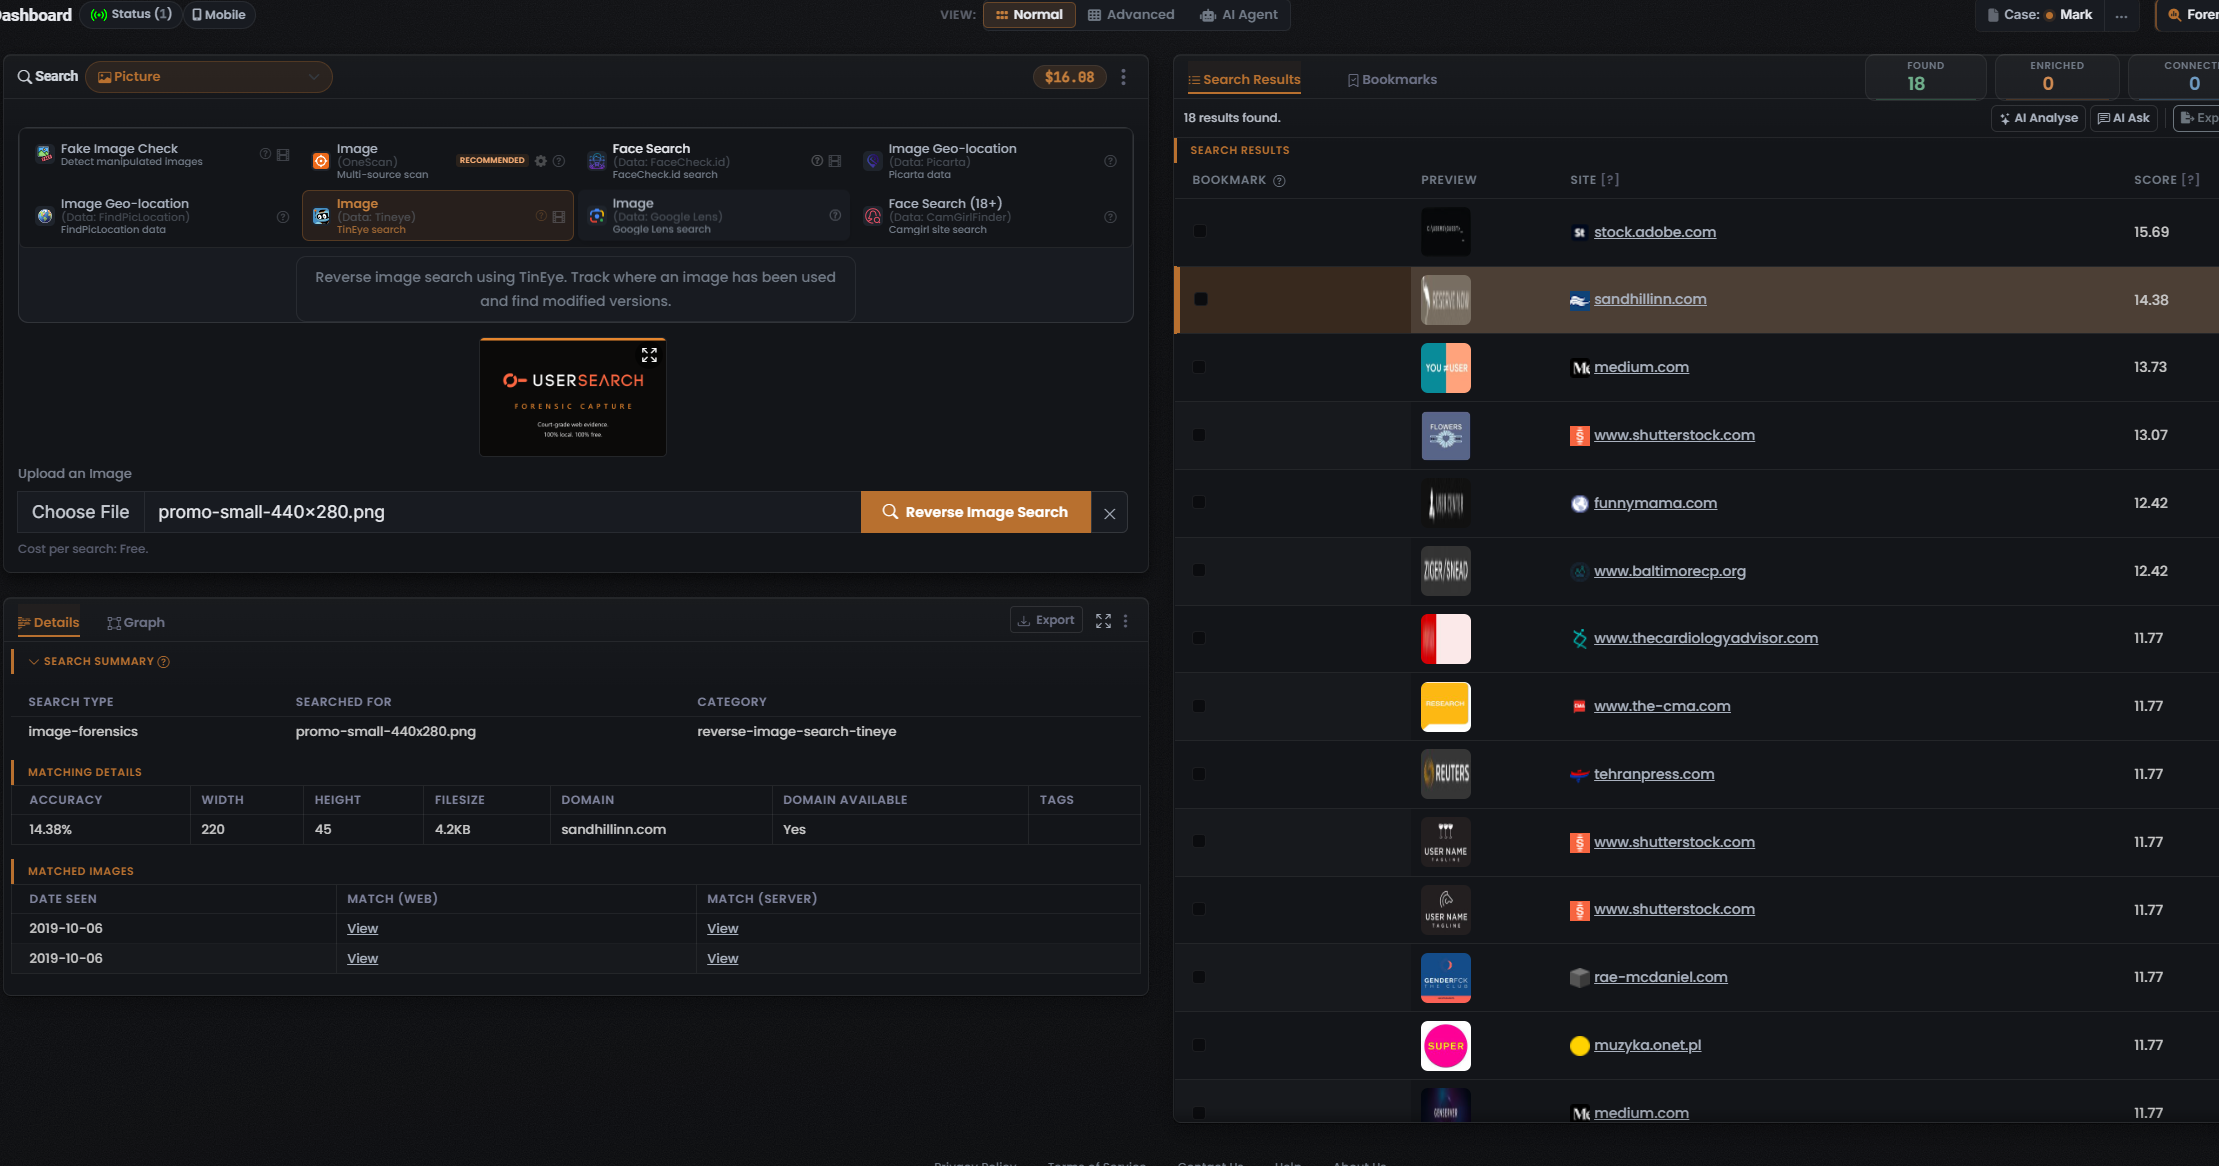
Task: Bookmark the www.the-cma.com result
Action: [1200, 707]
